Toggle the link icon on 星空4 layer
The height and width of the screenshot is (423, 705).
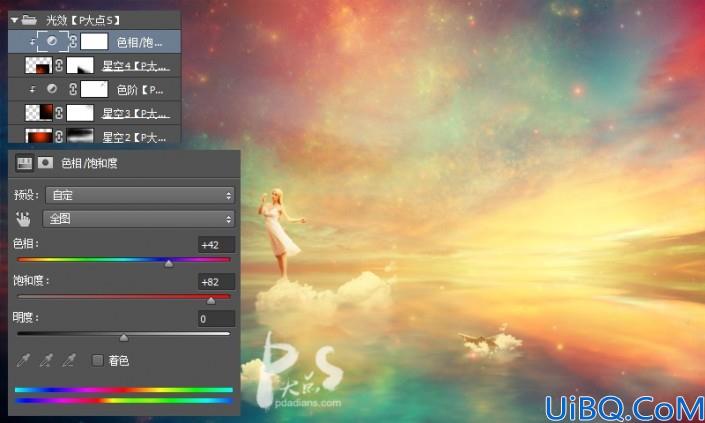(x=59, y=65)
